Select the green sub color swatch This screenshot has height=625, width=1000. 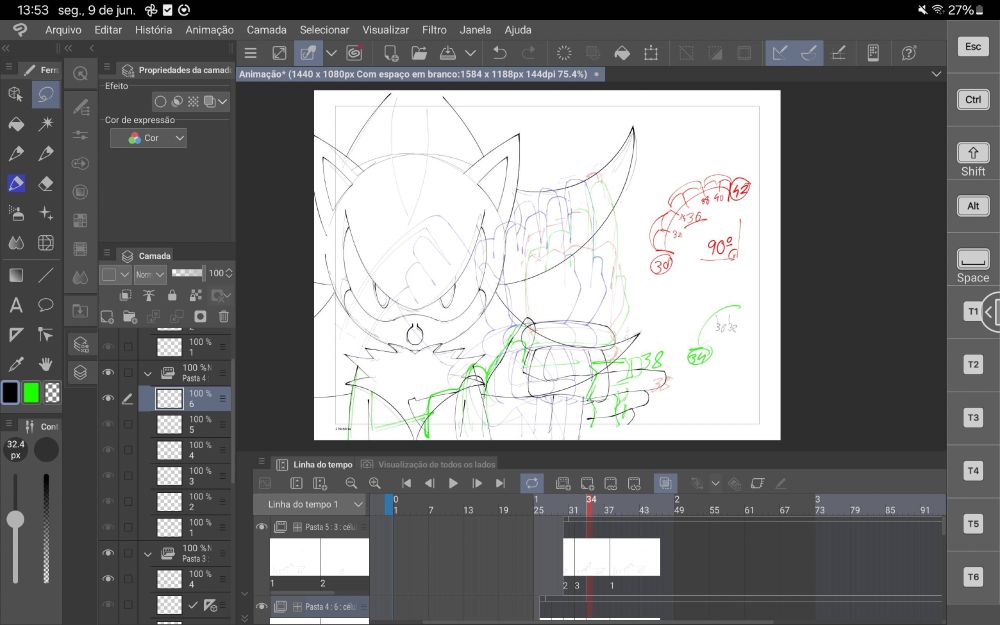tap(31, 393)
